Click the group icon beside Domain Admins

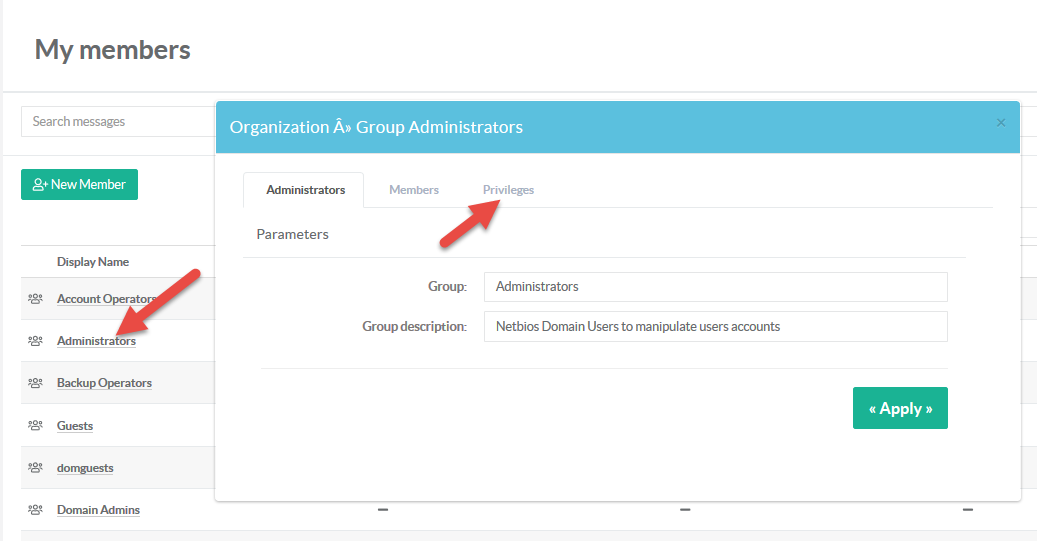point(35,509)
